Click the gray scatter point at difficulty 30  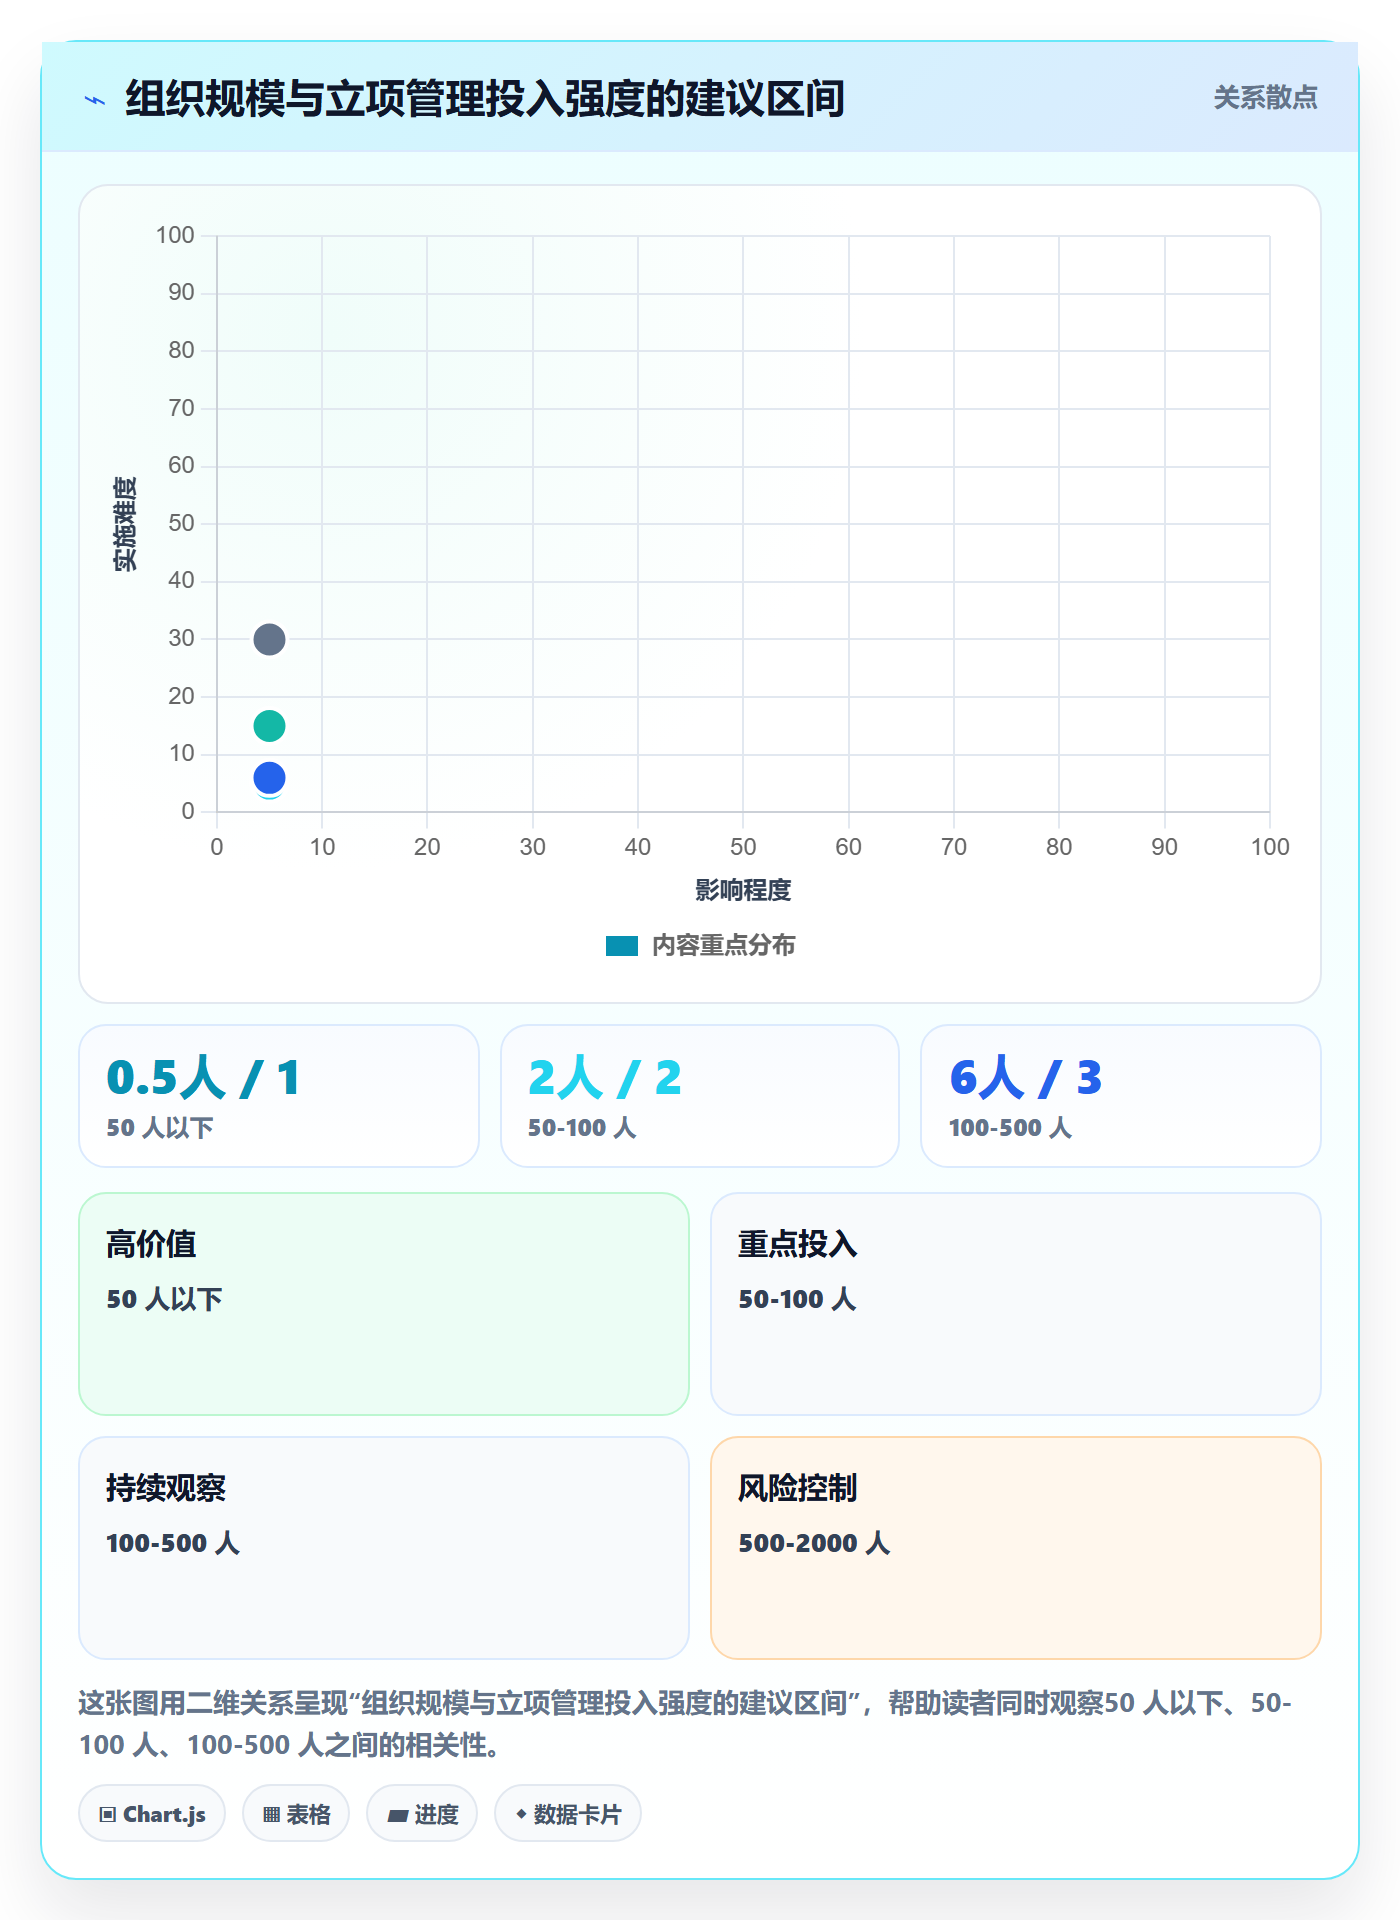coord(269,639)
